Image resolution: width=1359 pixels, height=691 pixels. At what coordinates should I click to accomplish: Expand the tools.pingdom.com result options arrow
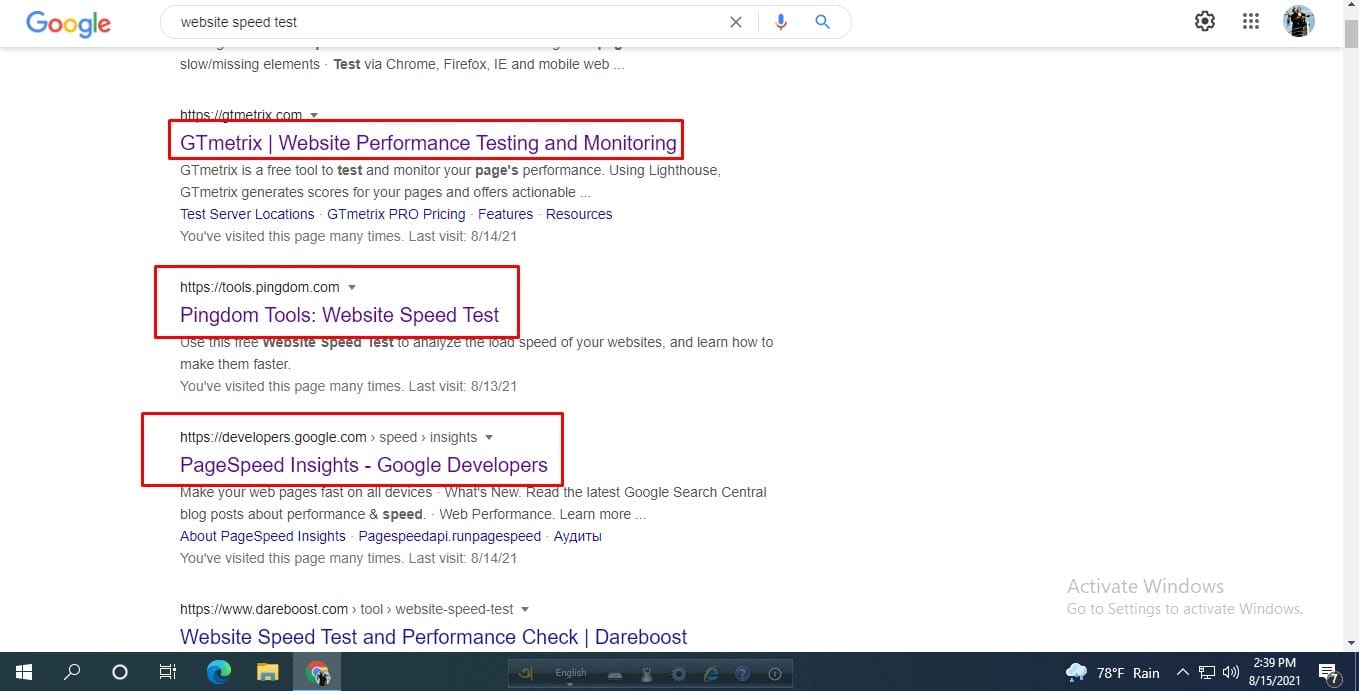(x=352, y=288)
